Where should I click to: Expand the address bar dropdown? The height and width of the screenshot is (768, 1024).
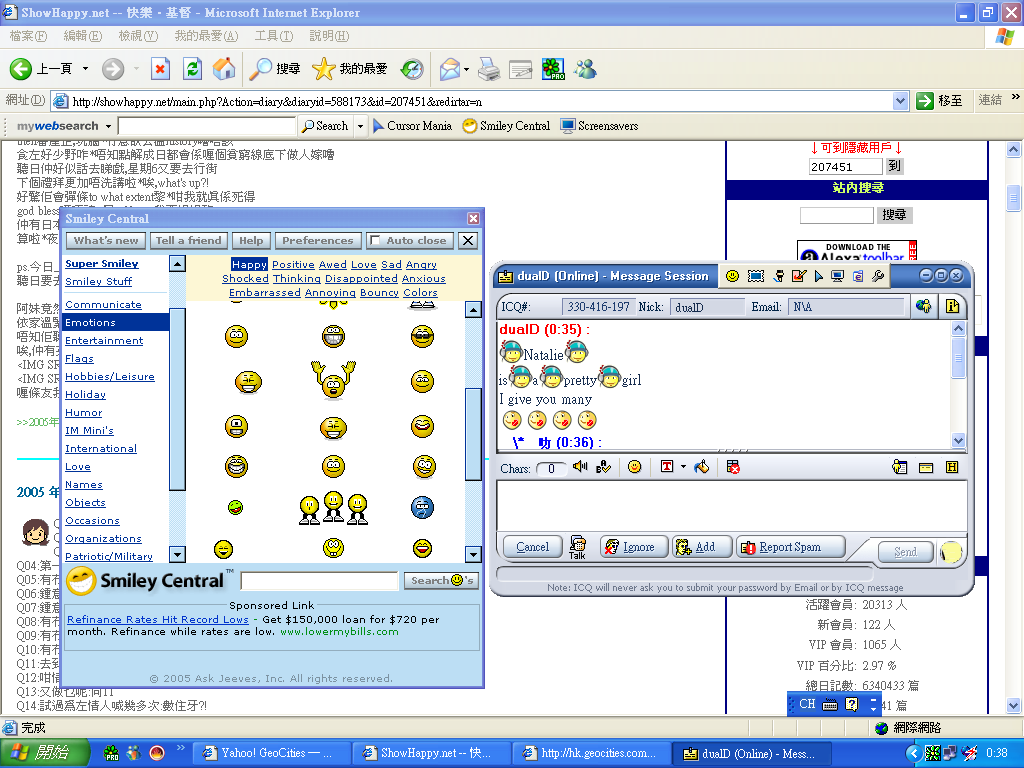901,101
